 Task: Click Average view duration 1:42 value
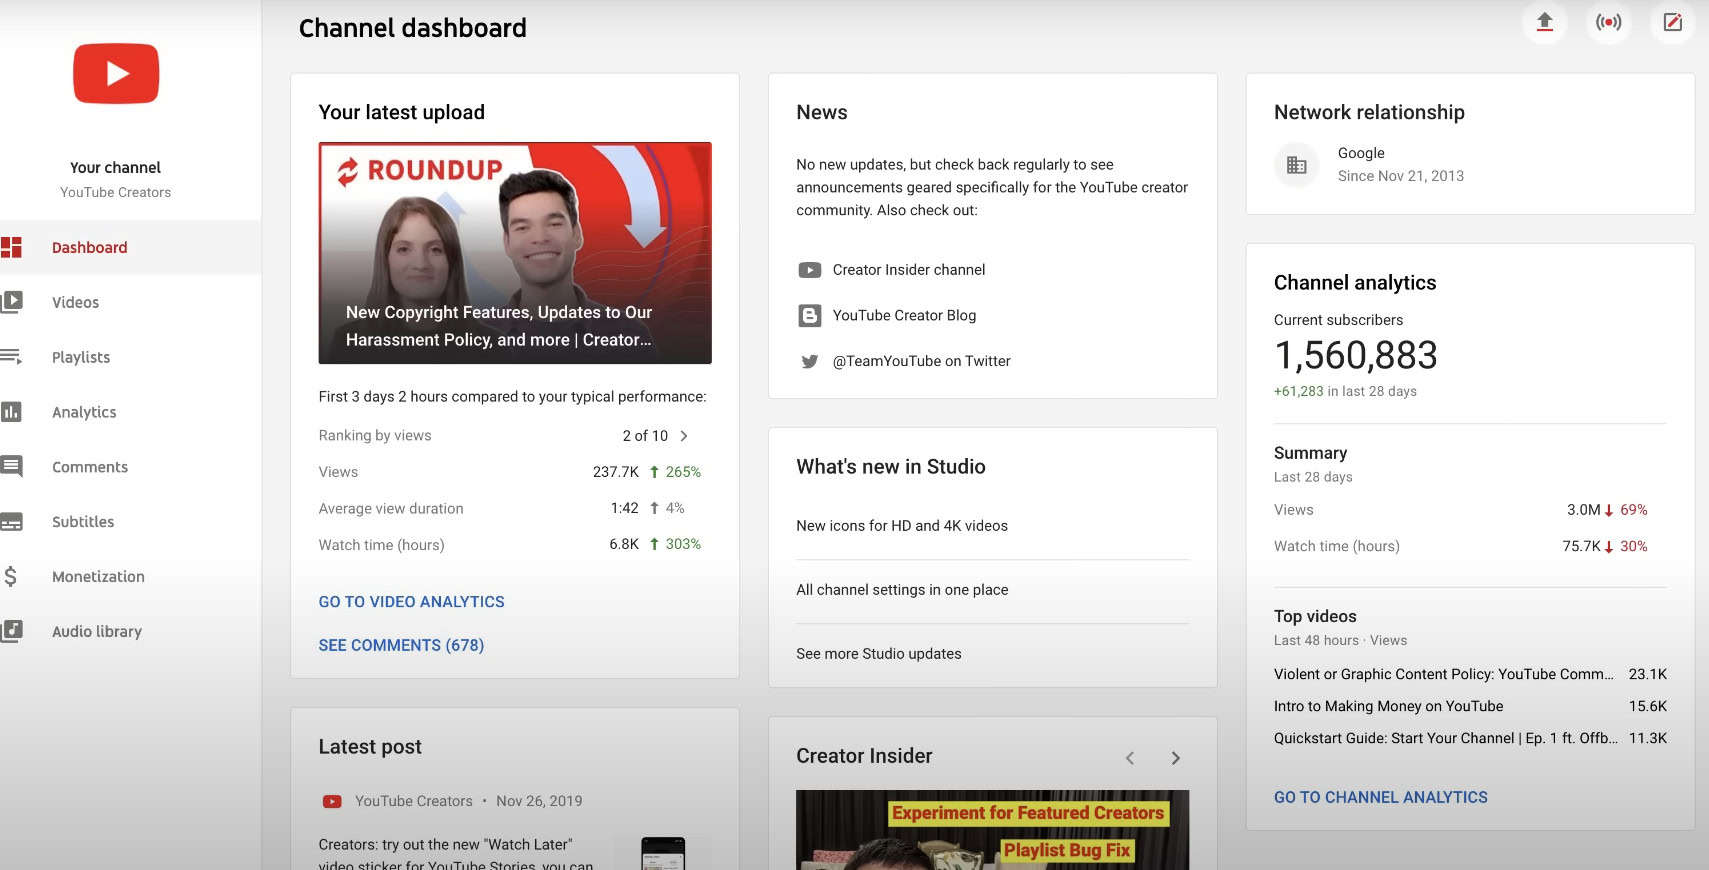coord(624,508)
